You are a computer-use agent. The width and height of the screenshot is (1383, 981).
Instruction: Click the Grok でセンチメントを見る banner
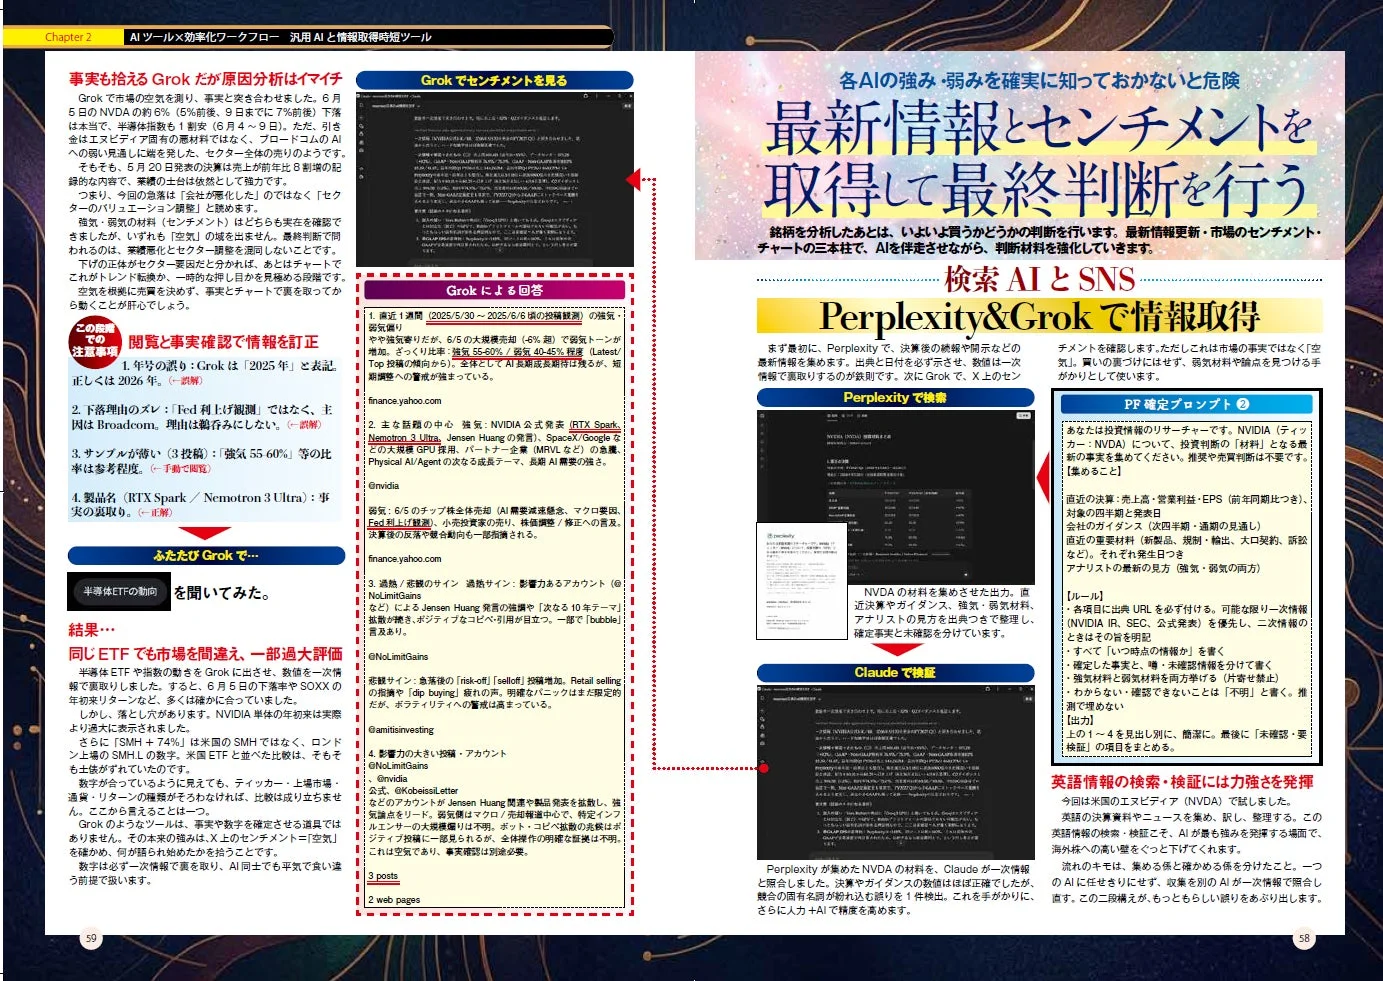(494, 80)
